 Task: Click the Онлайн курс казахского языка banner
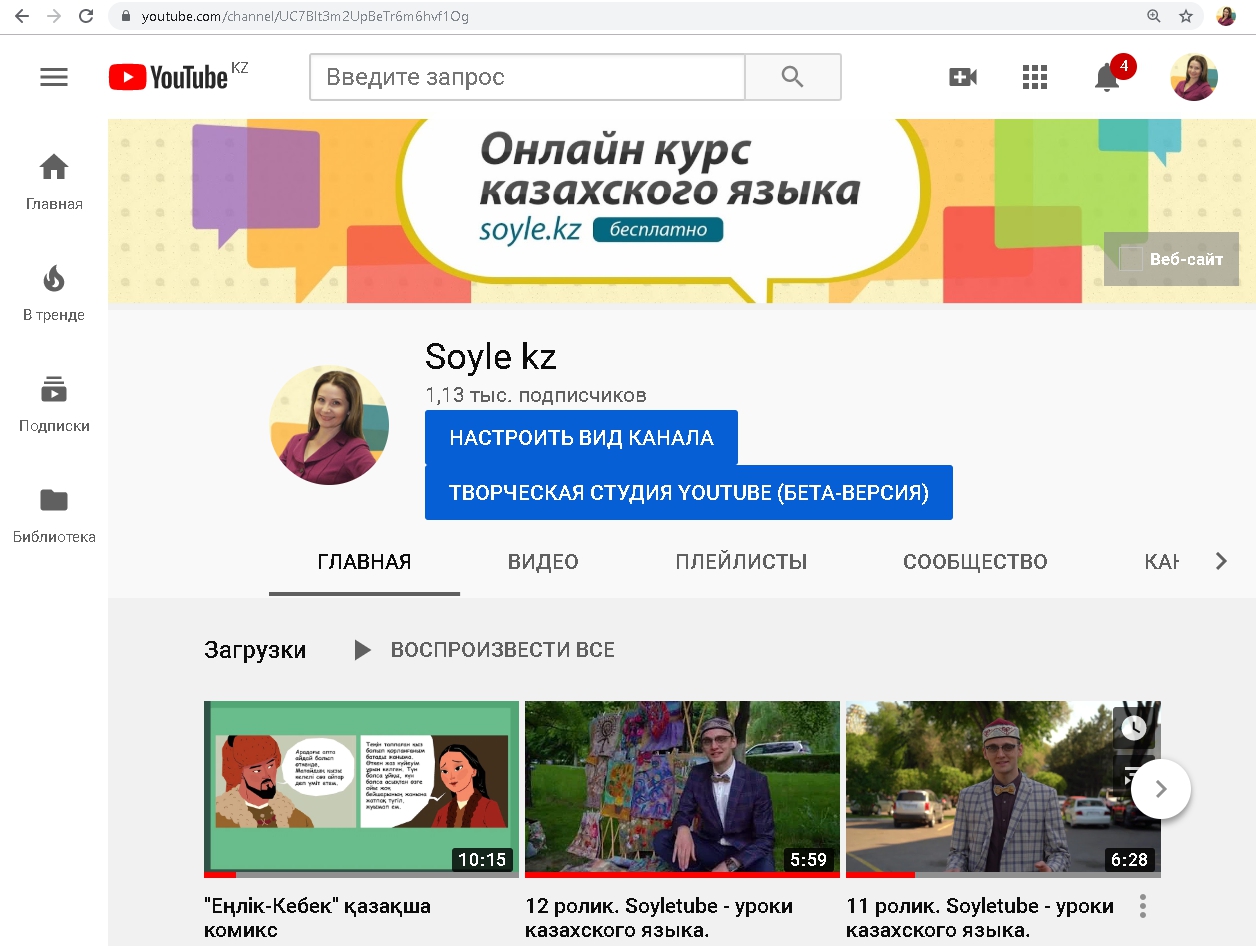(x=682, y=211)
